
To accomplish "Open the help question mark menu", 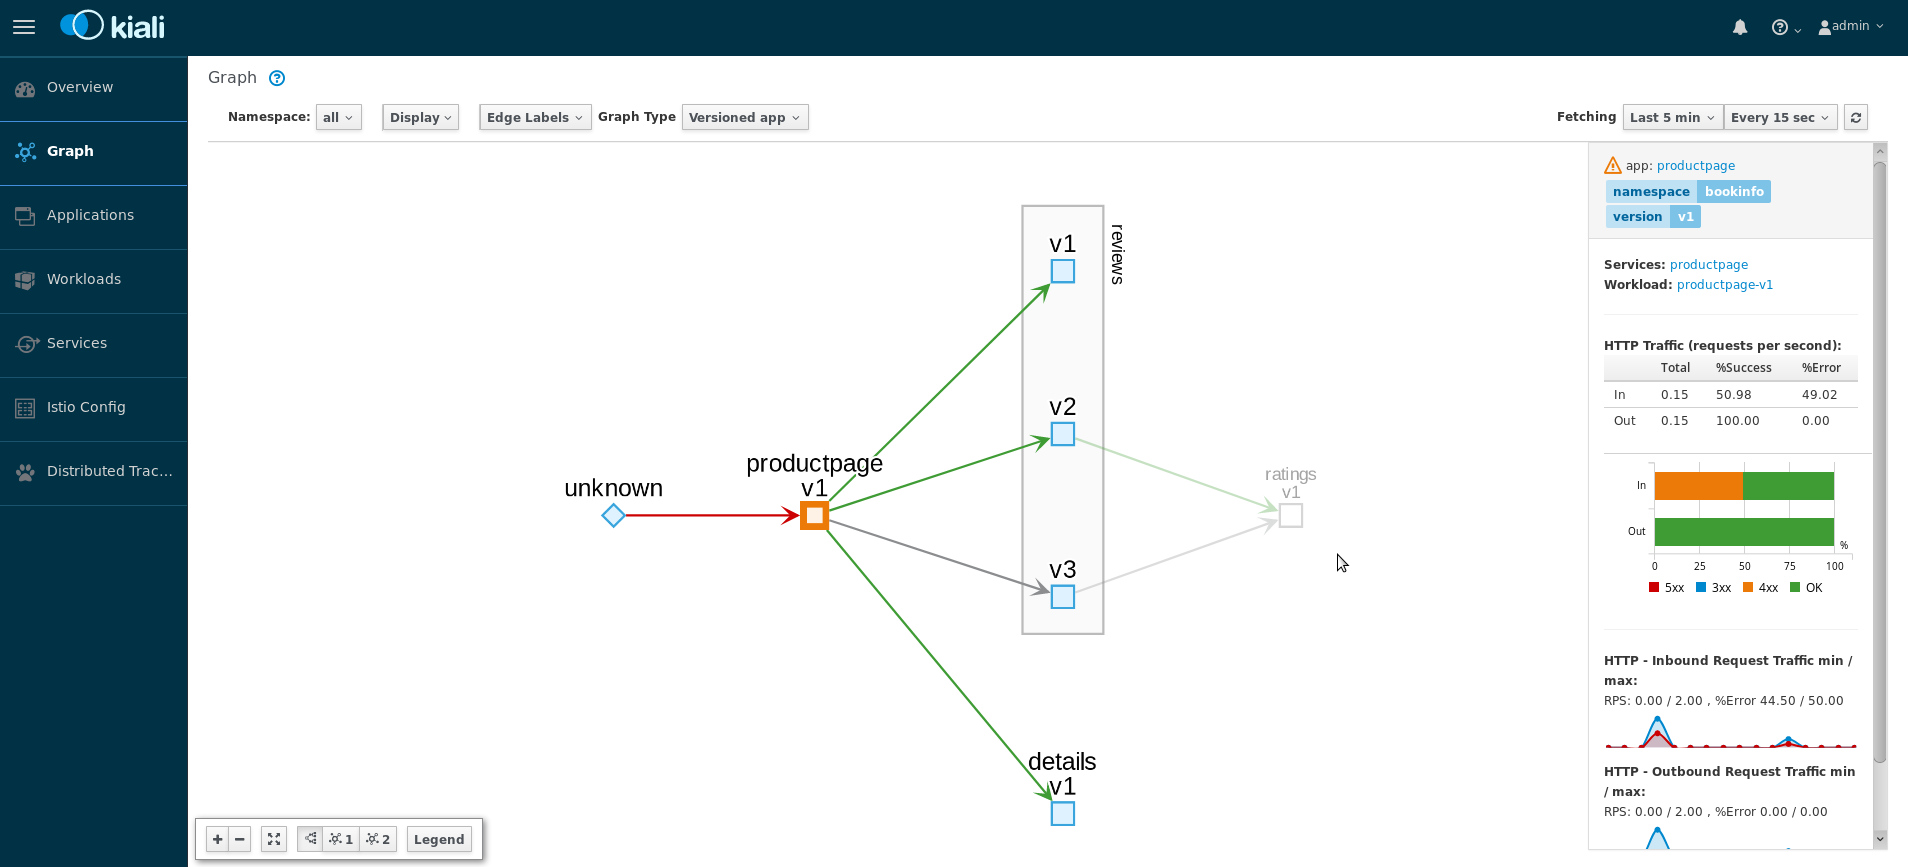I will coord(1784,27).
